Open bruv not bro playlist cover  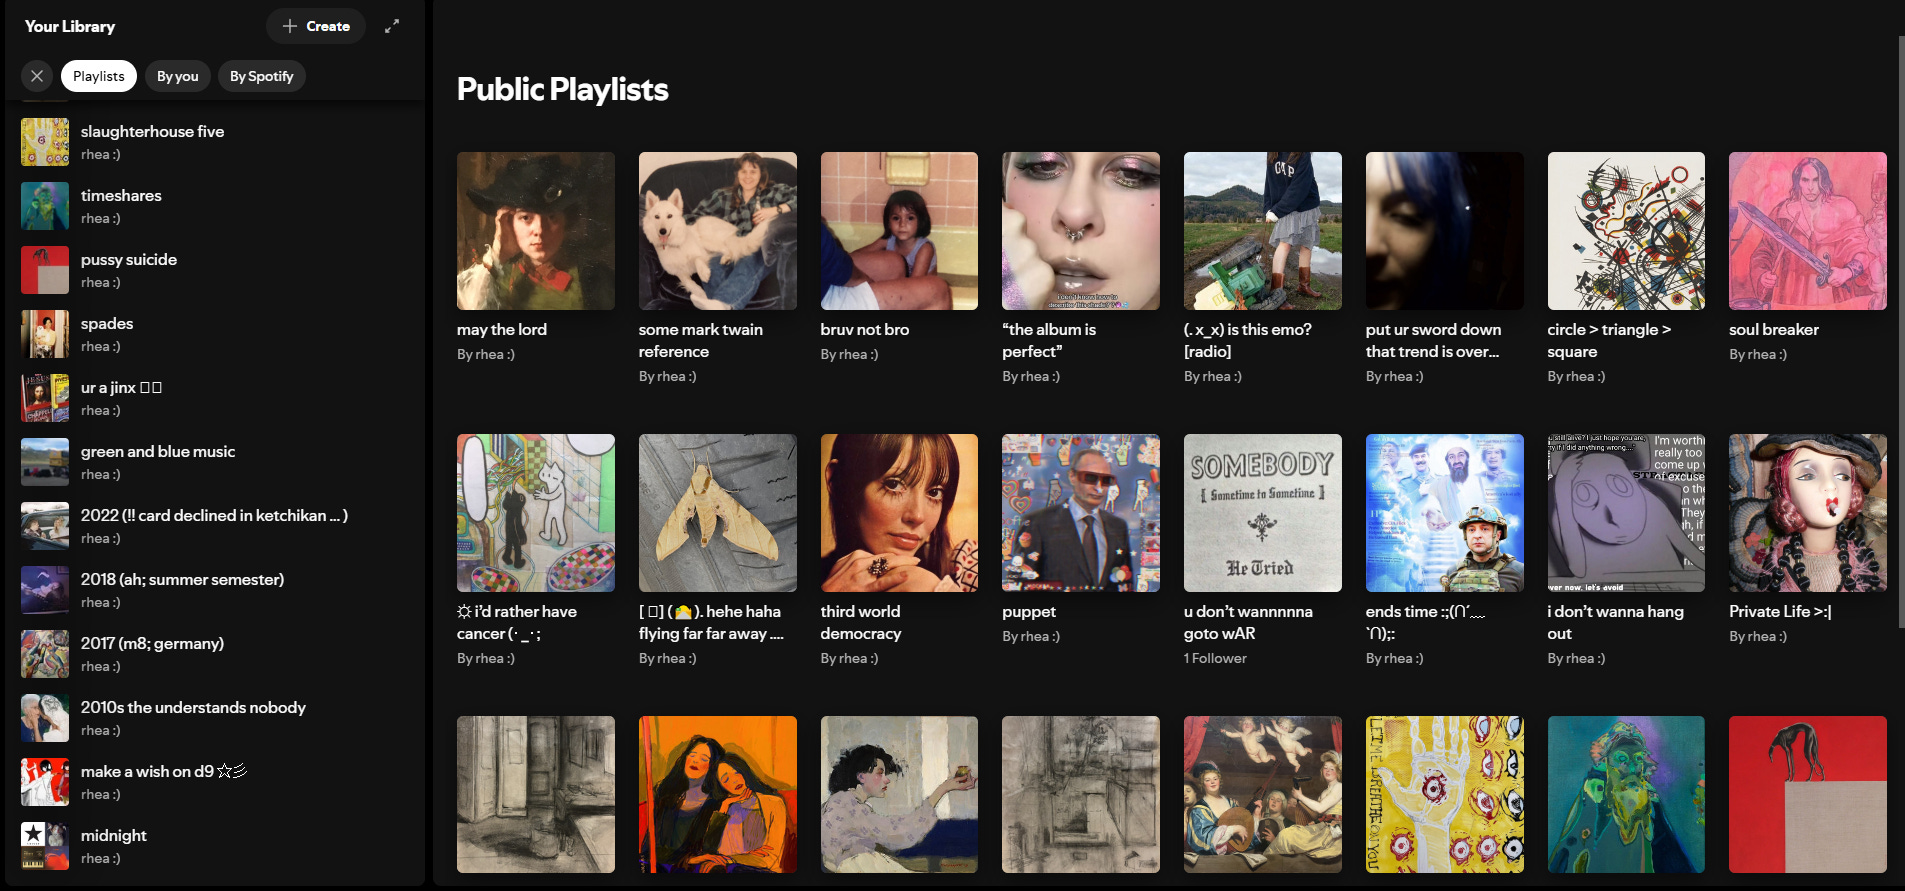pyautogui.click(x=899, y=231)
